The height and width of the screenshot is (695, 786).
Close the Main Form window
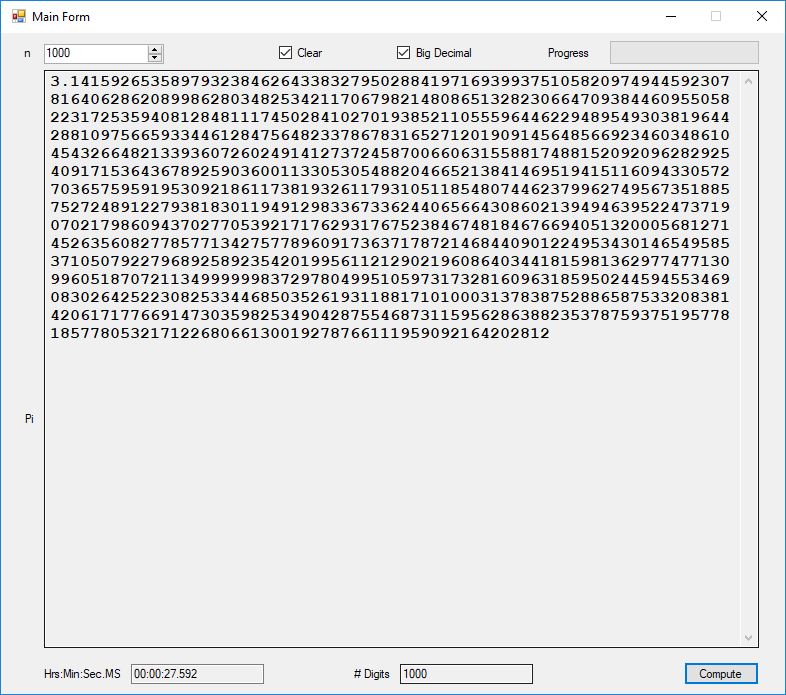(761, 16)
